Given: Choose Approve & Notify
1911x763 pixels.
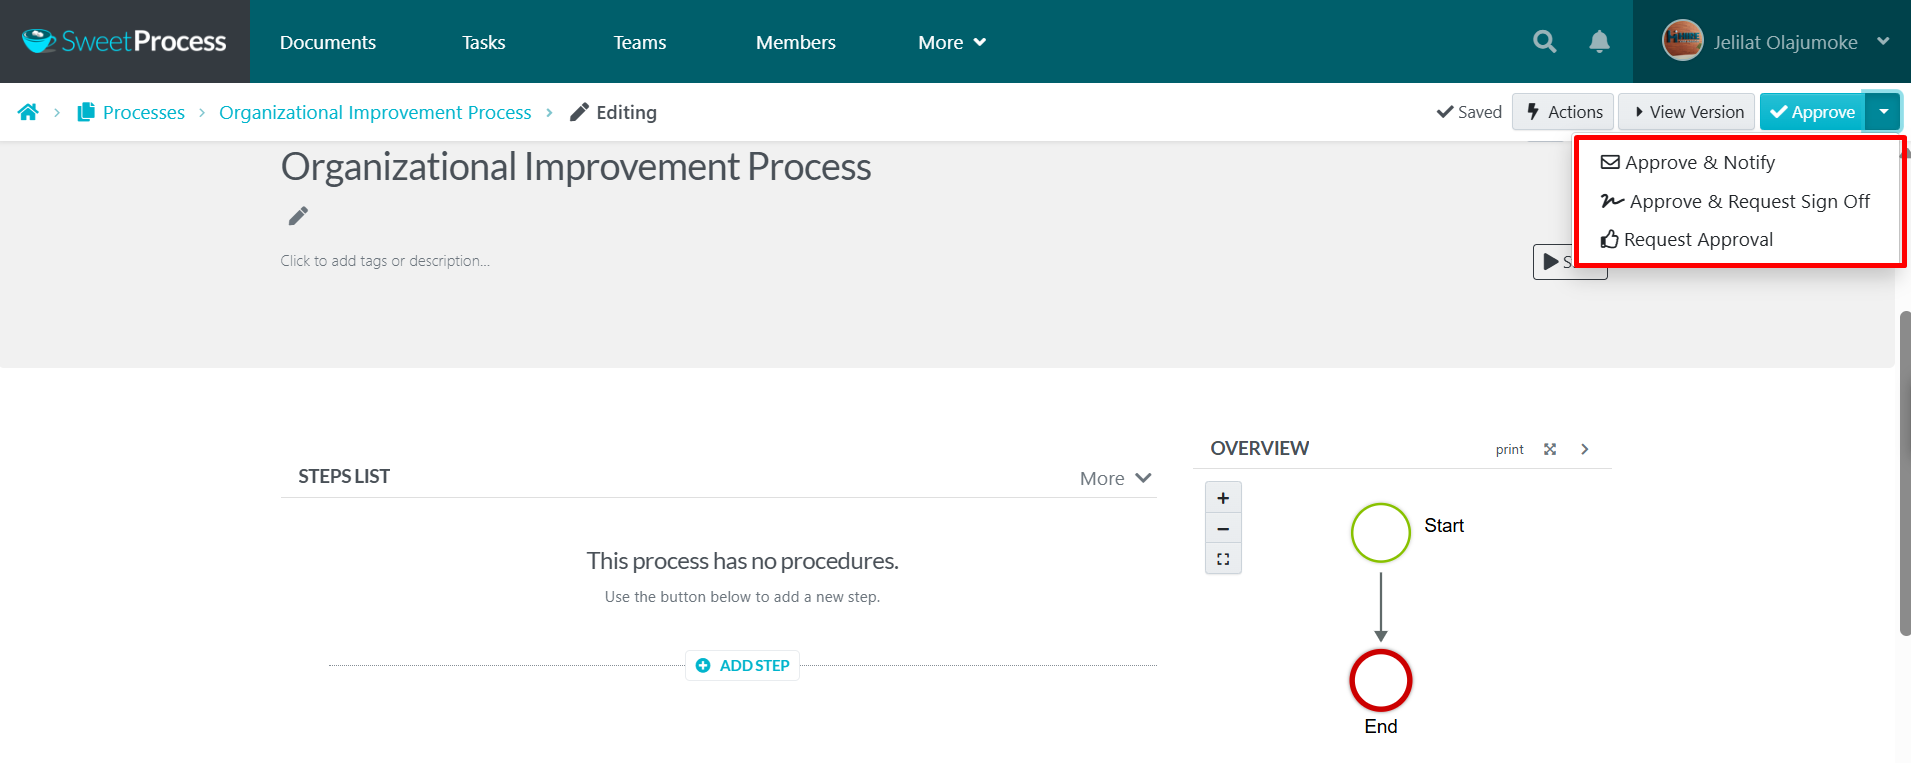Looking at the screenshot, I should pos(1688,162).
